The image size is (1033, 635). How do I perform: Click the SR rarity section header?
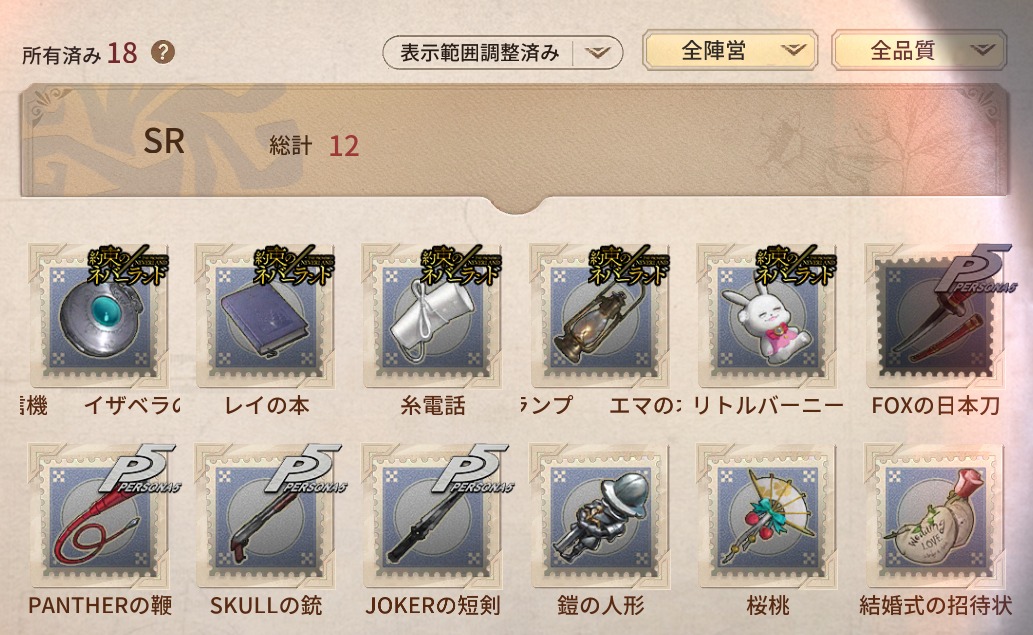(x=515, y=141)
